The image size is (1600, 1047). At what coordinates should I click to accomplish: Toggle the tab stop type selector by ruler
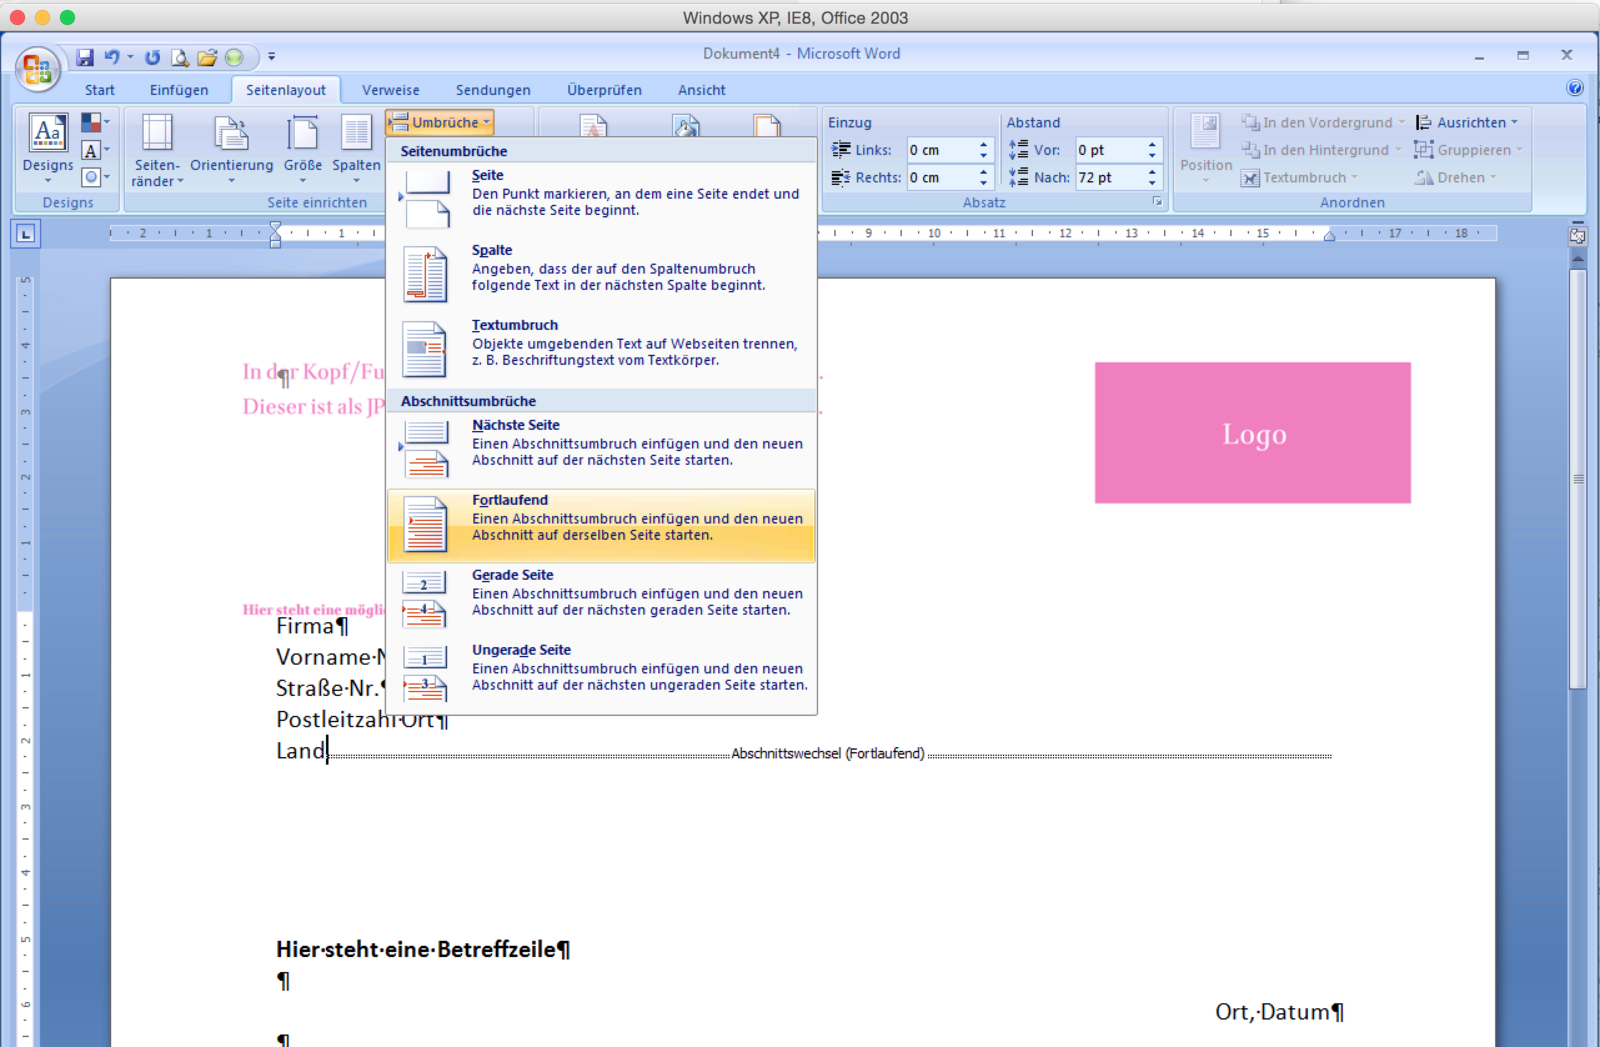26,234
